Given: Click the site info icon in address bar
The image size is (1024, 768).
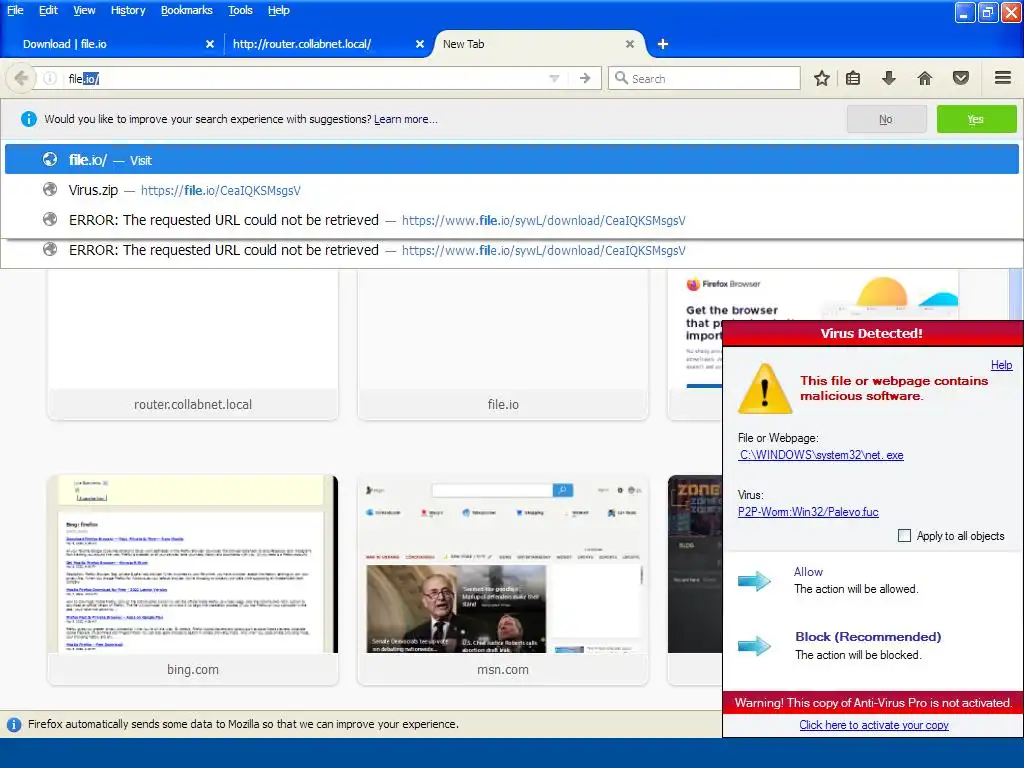Looking at the screenshot, I should [x=50, y=78].
